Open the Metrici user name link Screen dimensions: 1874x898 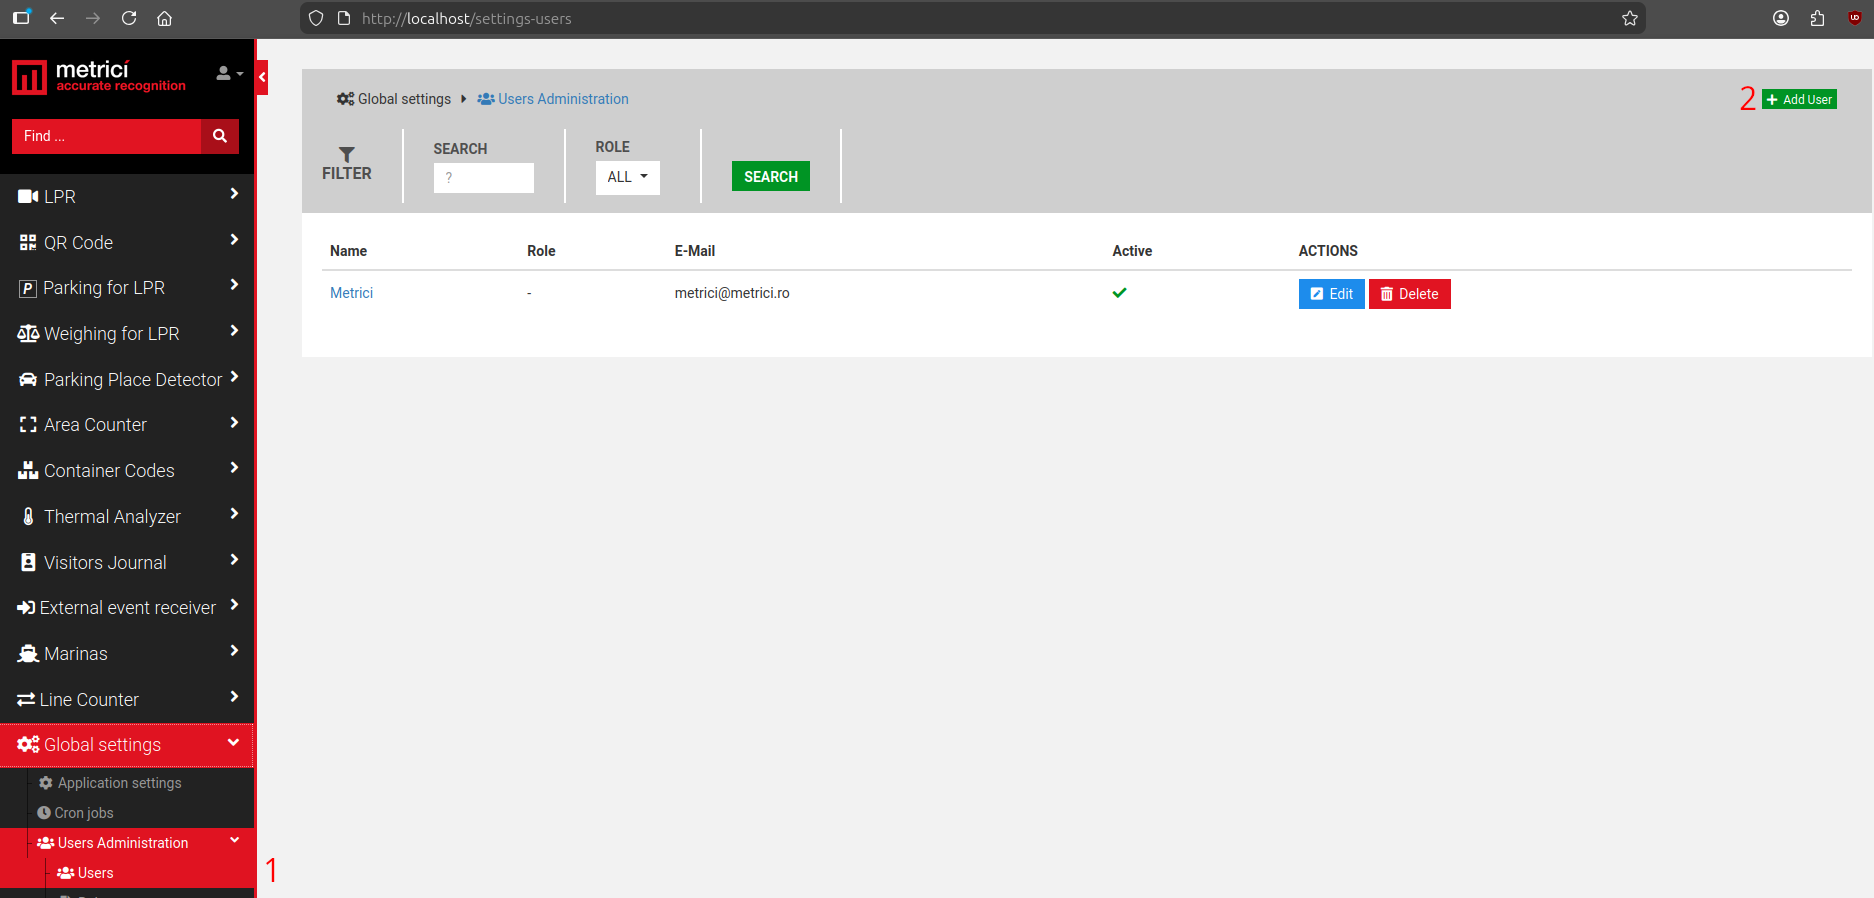[x=351, y=293]
